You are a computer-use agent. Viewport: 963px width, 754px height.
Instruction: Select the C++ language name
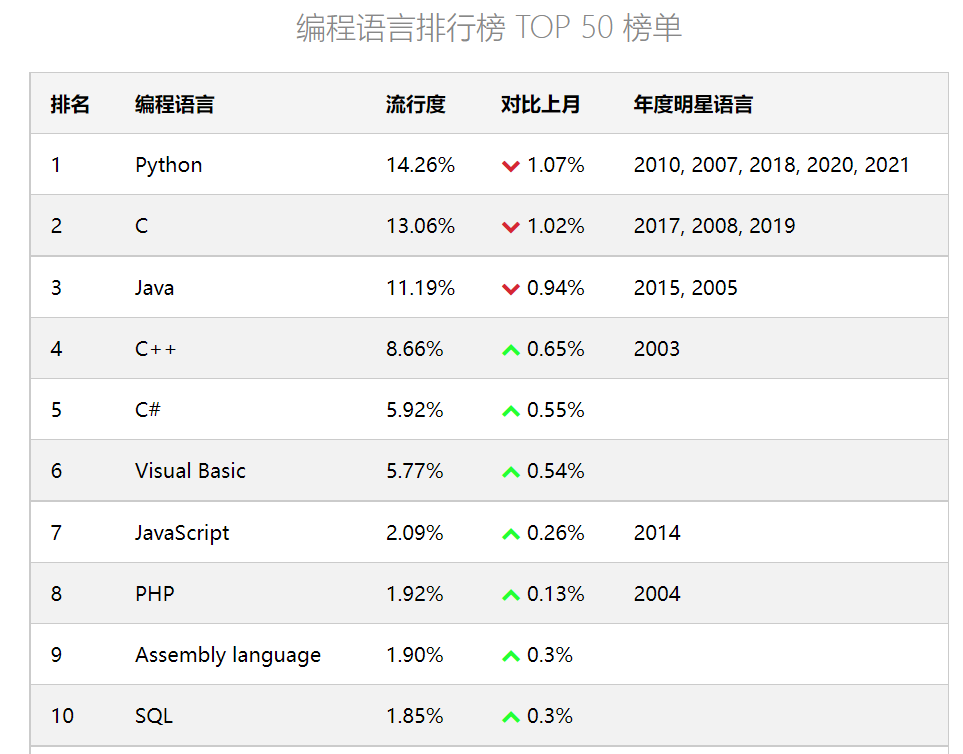(x=155, y=349)
